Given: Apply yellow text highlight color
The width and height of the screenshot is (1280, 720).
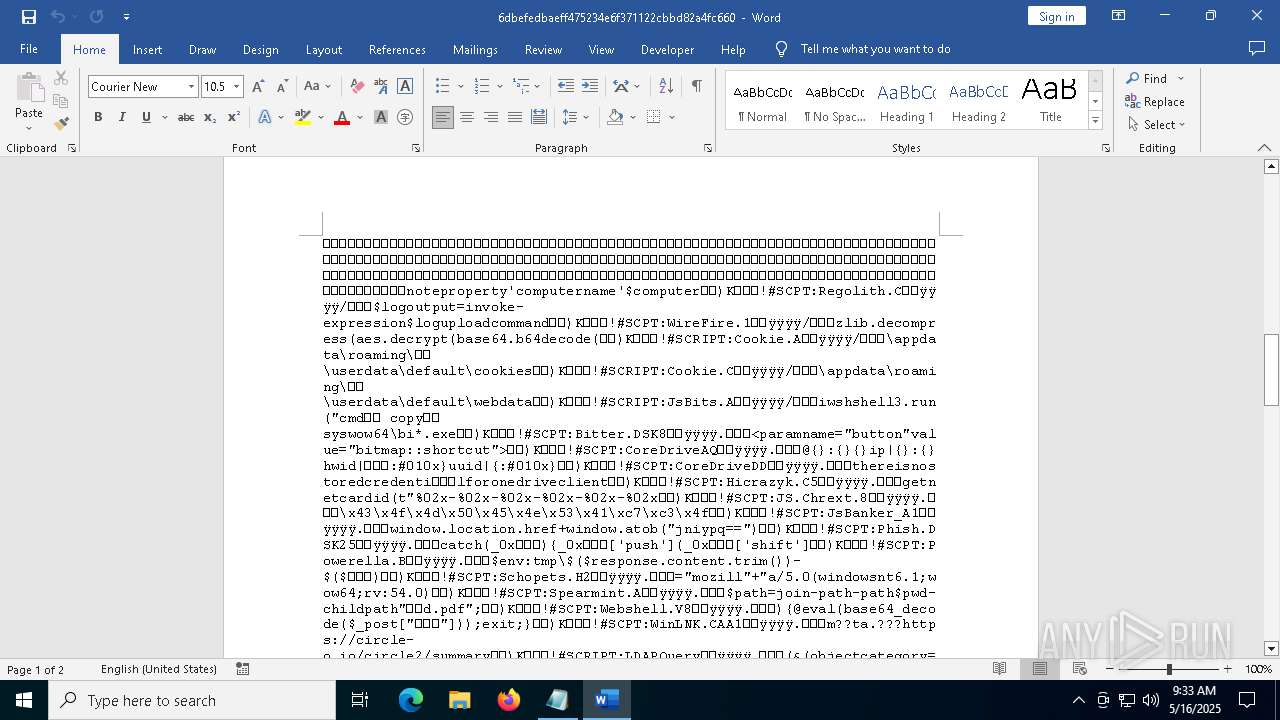Looking at the screenshot, I should pos(303,117).
